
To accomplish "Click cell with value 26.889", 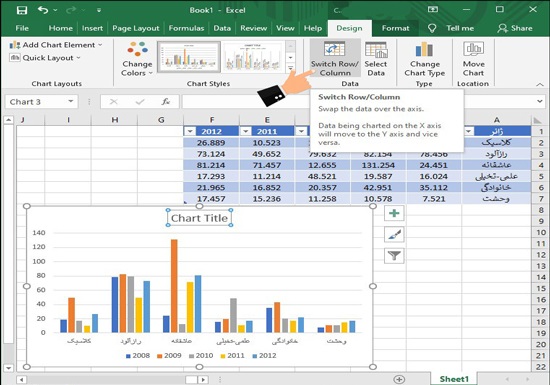I will 211,143.
